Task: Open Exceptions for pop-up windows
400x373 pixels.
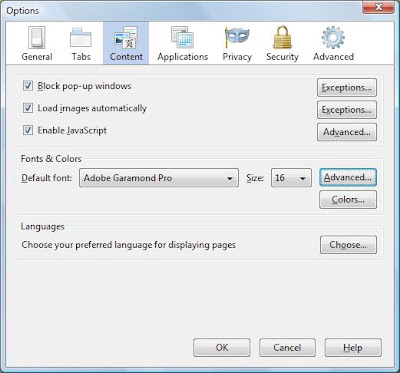Action: point(347,88)
